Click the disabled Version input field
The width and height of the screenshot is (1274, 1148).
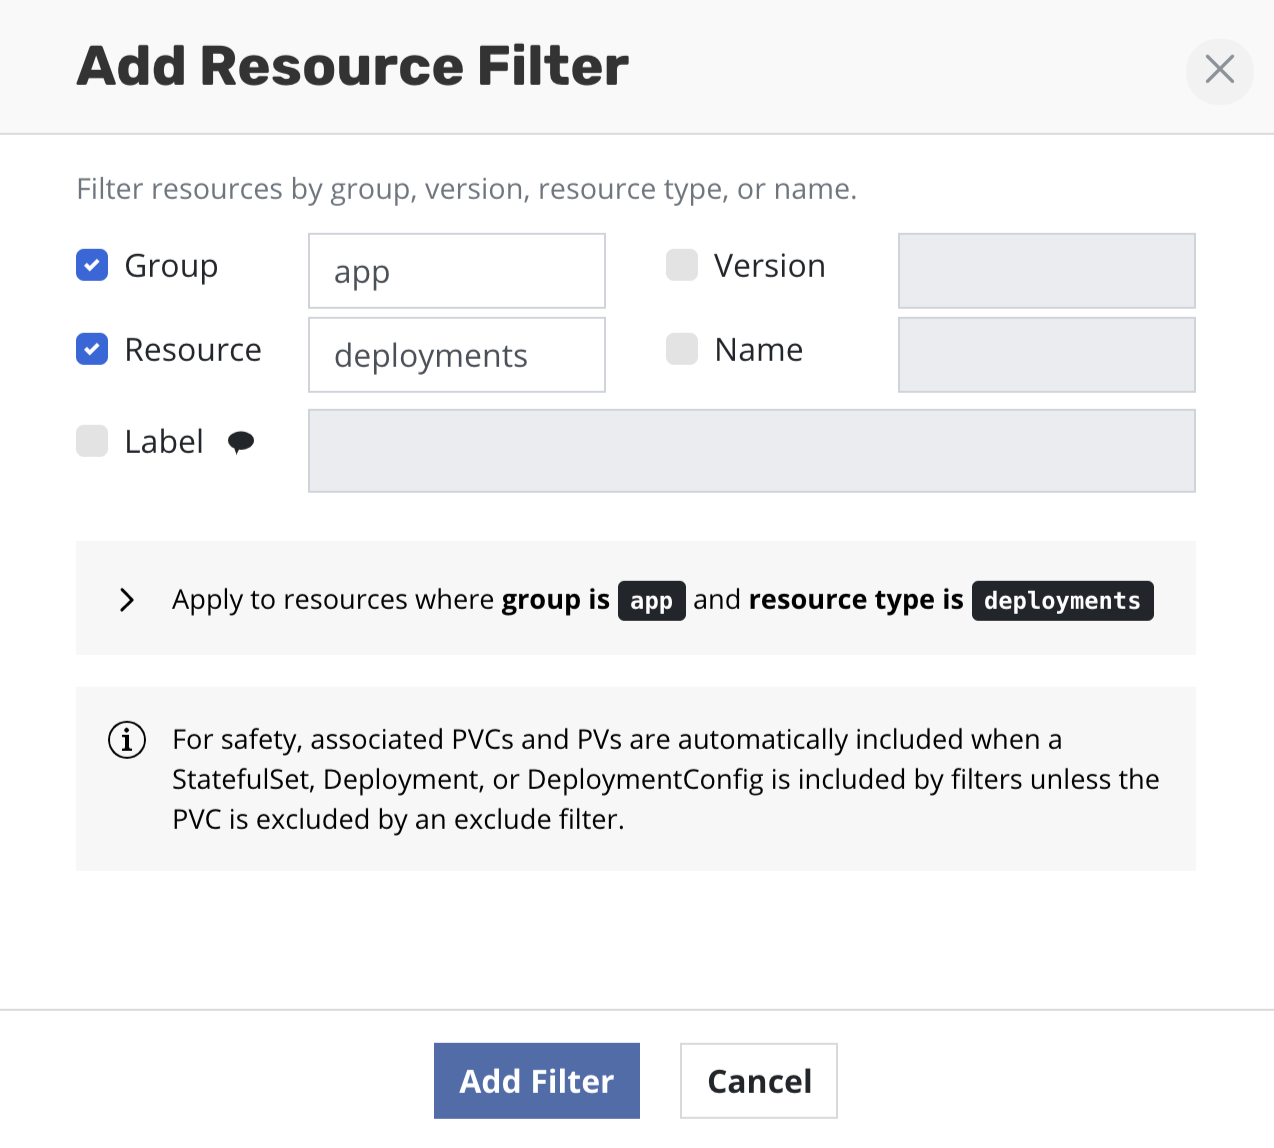click(1046, 270)
